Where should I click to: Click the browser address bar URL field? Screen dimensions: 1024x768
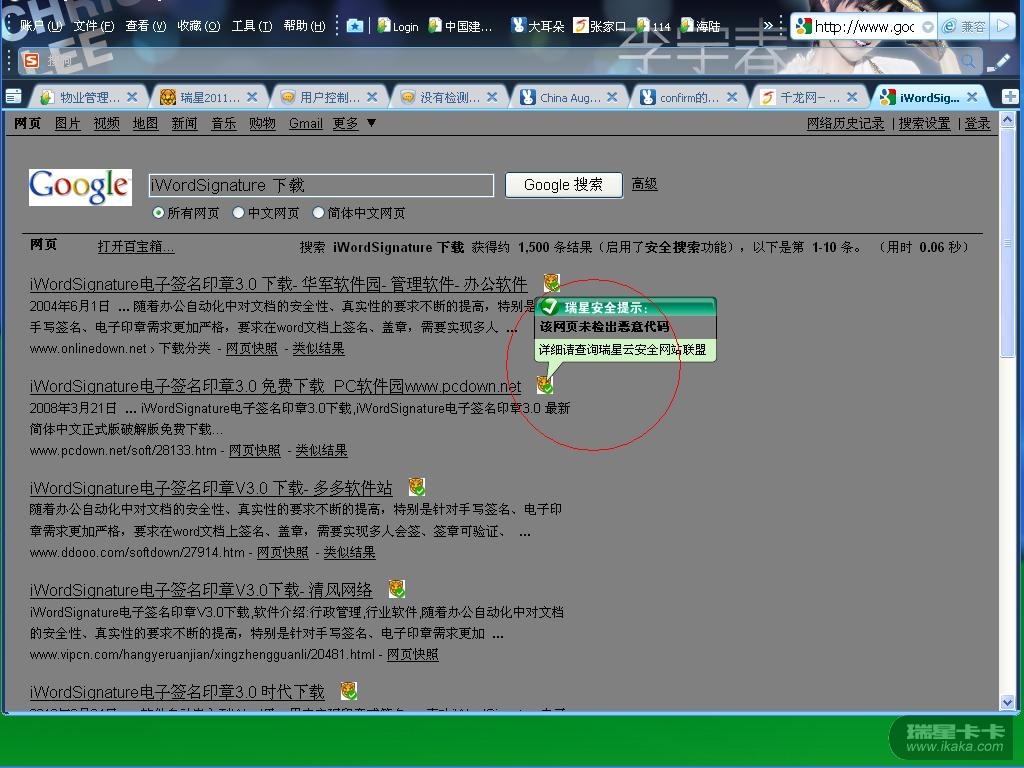coord(863,27)
